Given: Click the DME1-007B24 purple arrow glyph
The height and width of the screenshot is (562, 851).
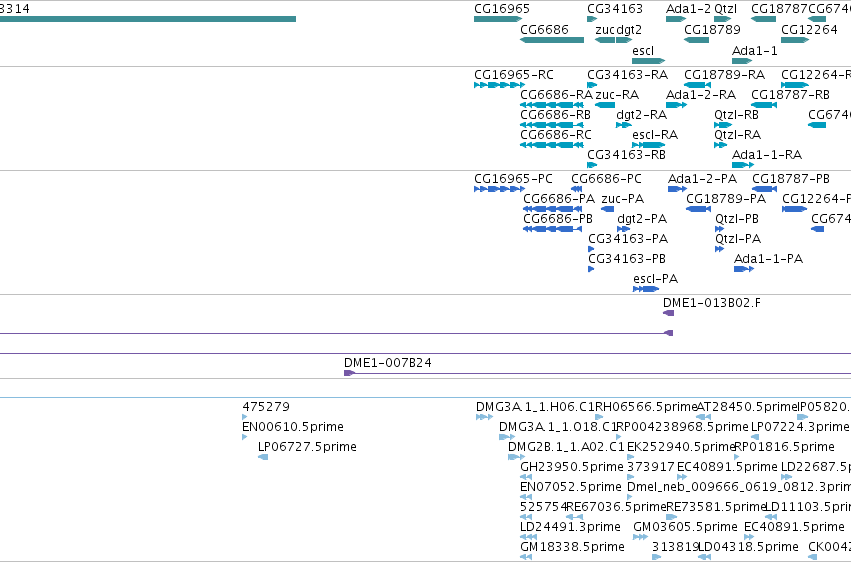Looking at the screenshot, I should [350, 373].
